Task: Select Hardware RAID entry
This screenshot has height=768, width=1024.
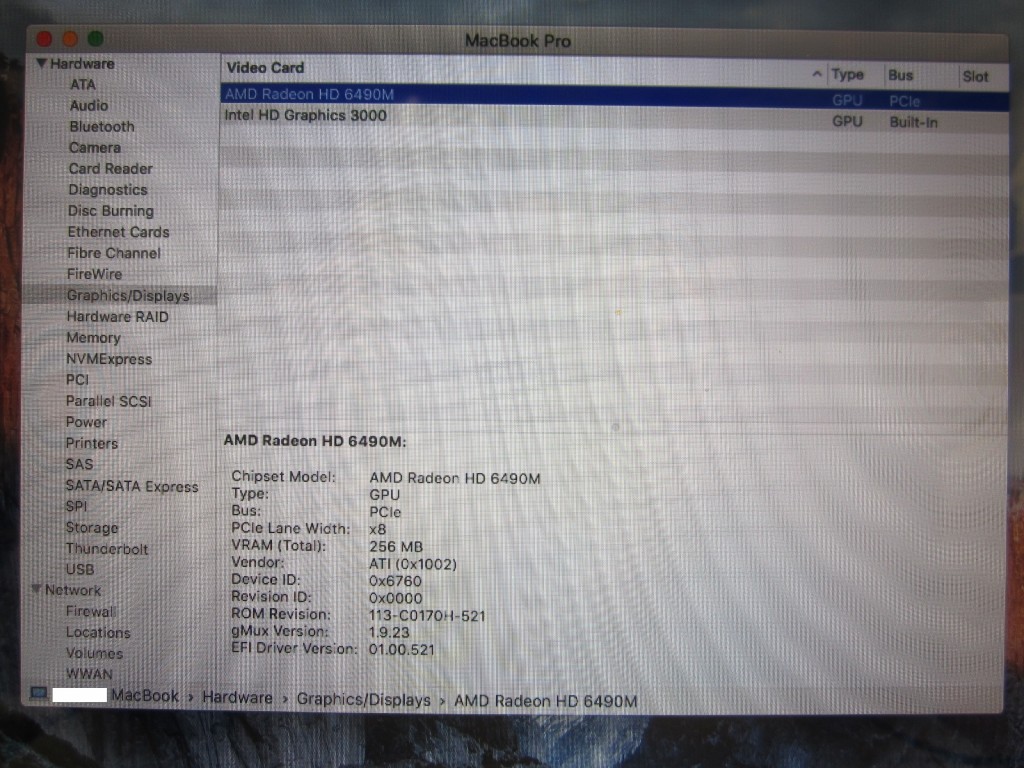Action: (118, 317)
